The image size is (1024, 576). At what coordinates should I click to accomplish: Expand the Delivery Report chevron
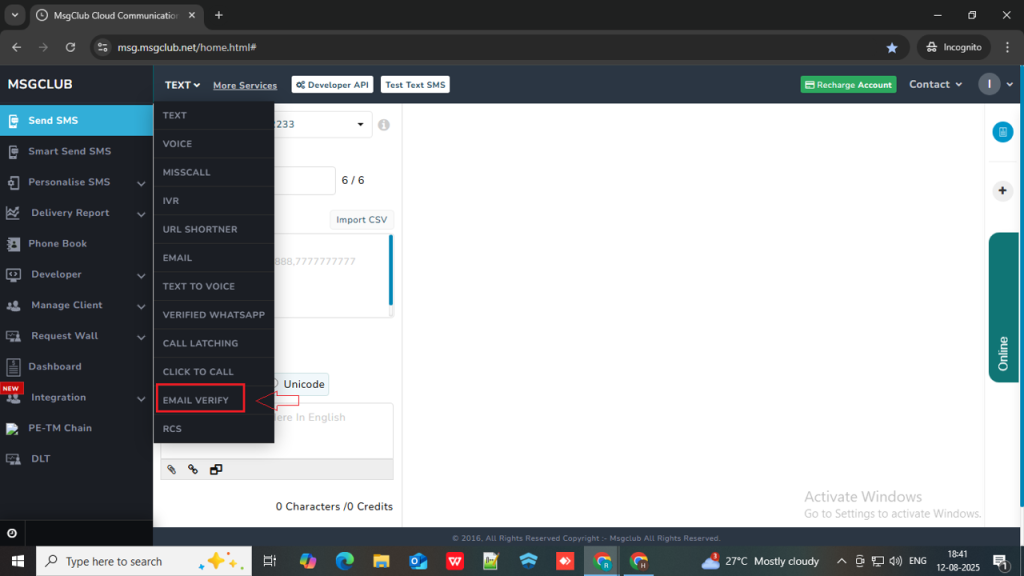[141, 214]
